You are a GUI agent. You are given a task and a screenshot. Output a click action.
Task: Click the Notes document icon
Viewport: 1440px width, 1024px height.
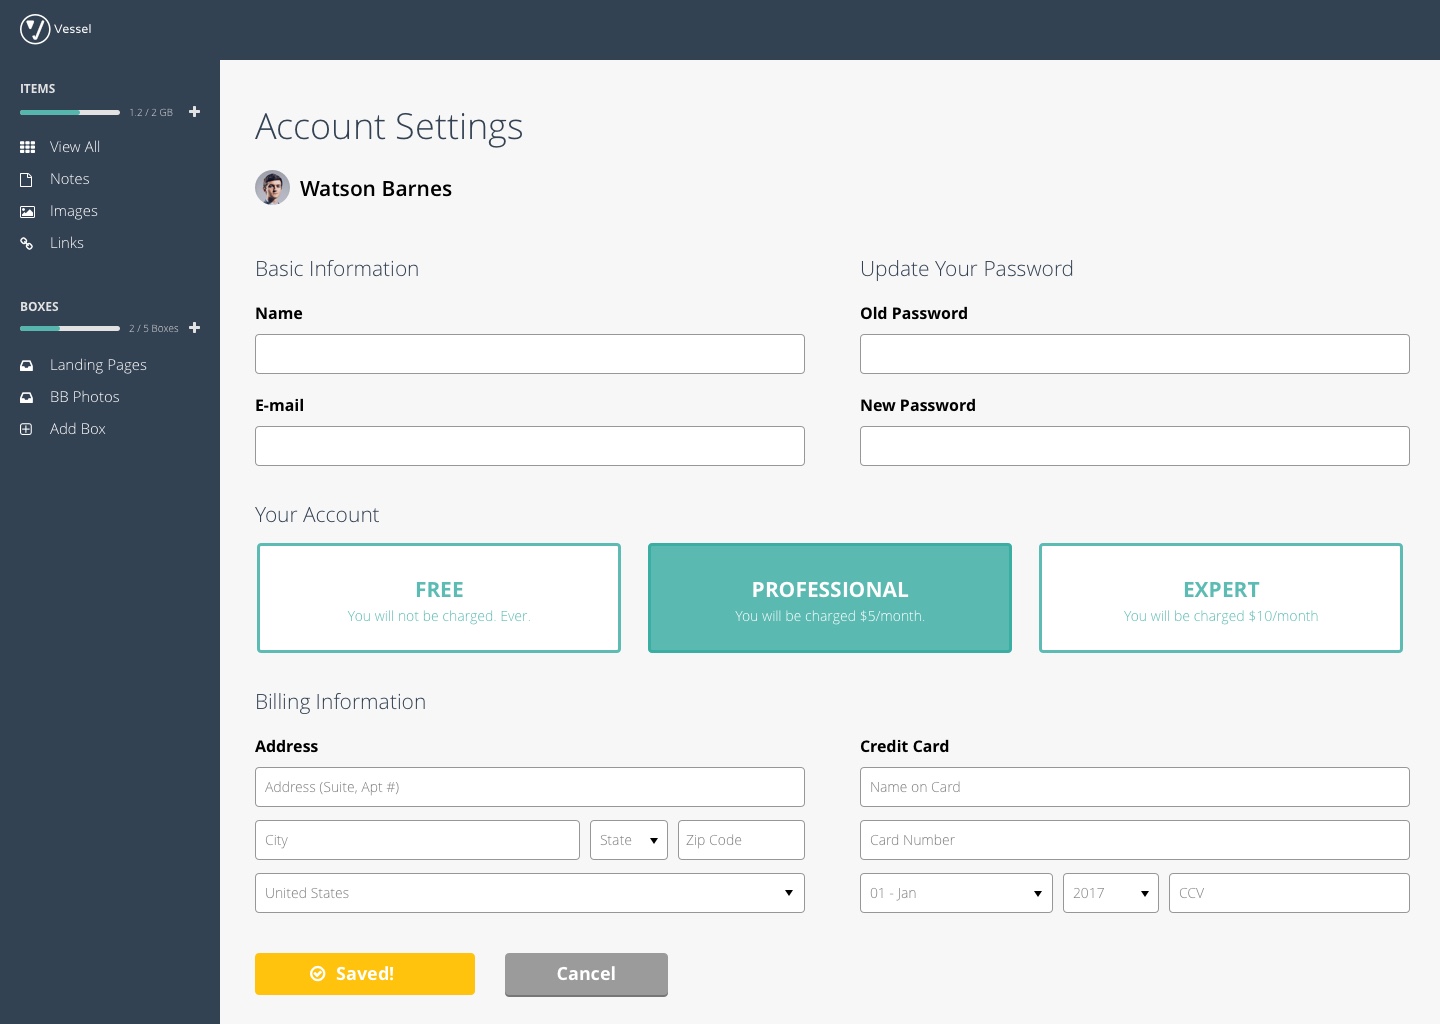click(x=27, y=179)
